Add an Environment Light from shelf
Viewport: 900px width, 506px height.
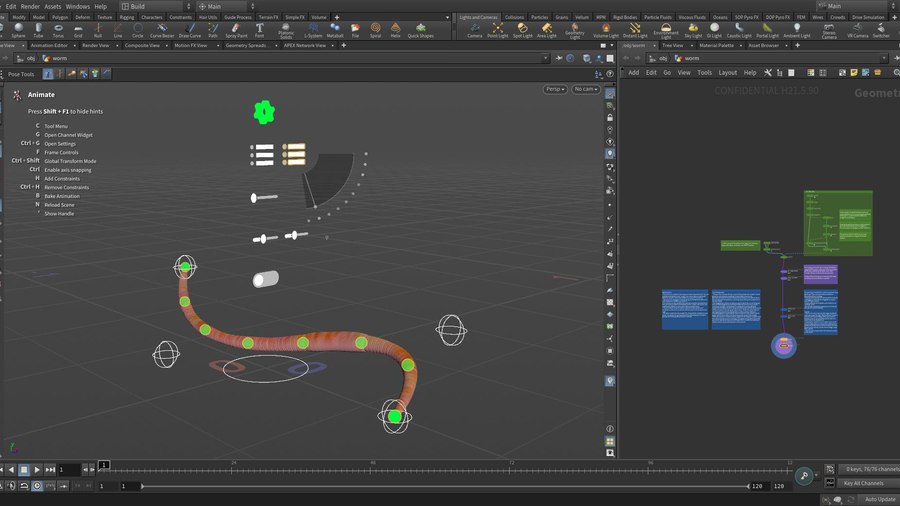[665, 30]
